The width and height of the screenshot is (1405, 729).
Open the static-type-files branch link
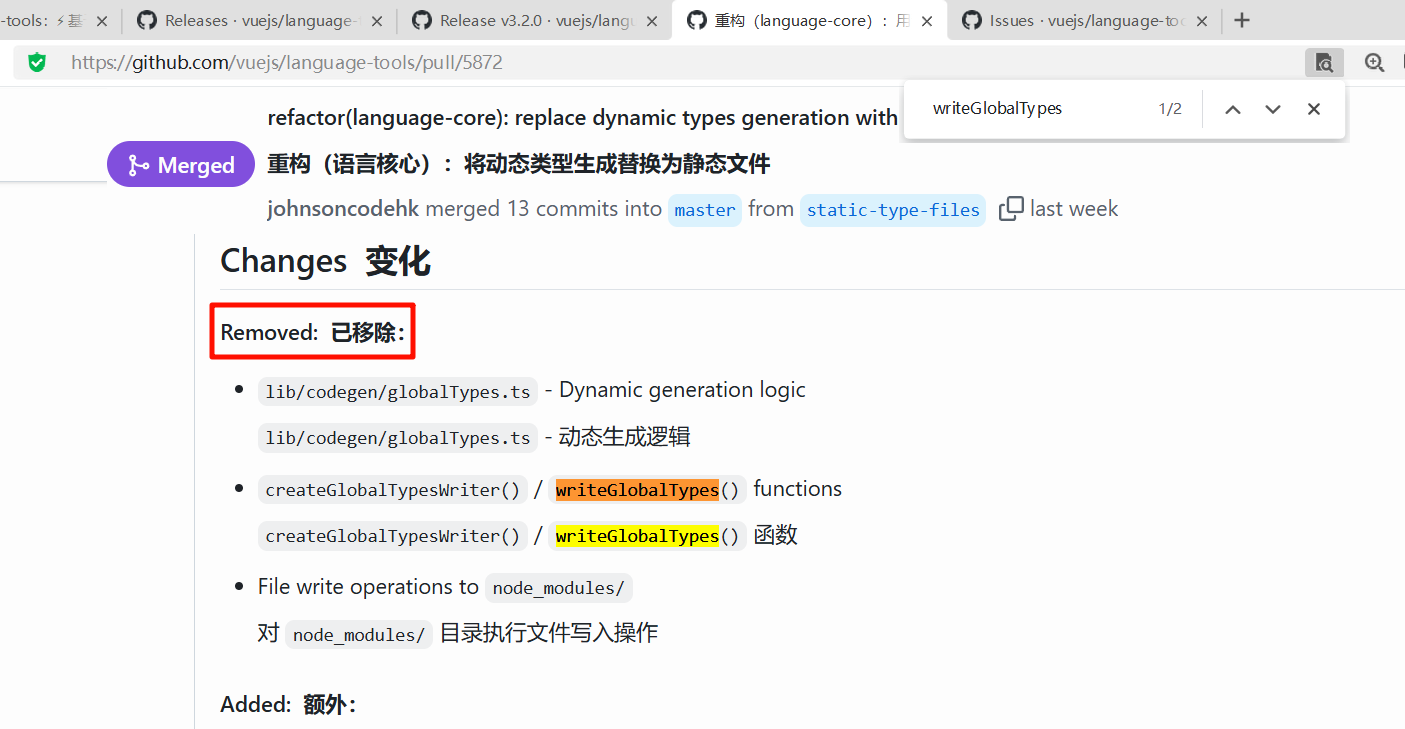point(892,210)
